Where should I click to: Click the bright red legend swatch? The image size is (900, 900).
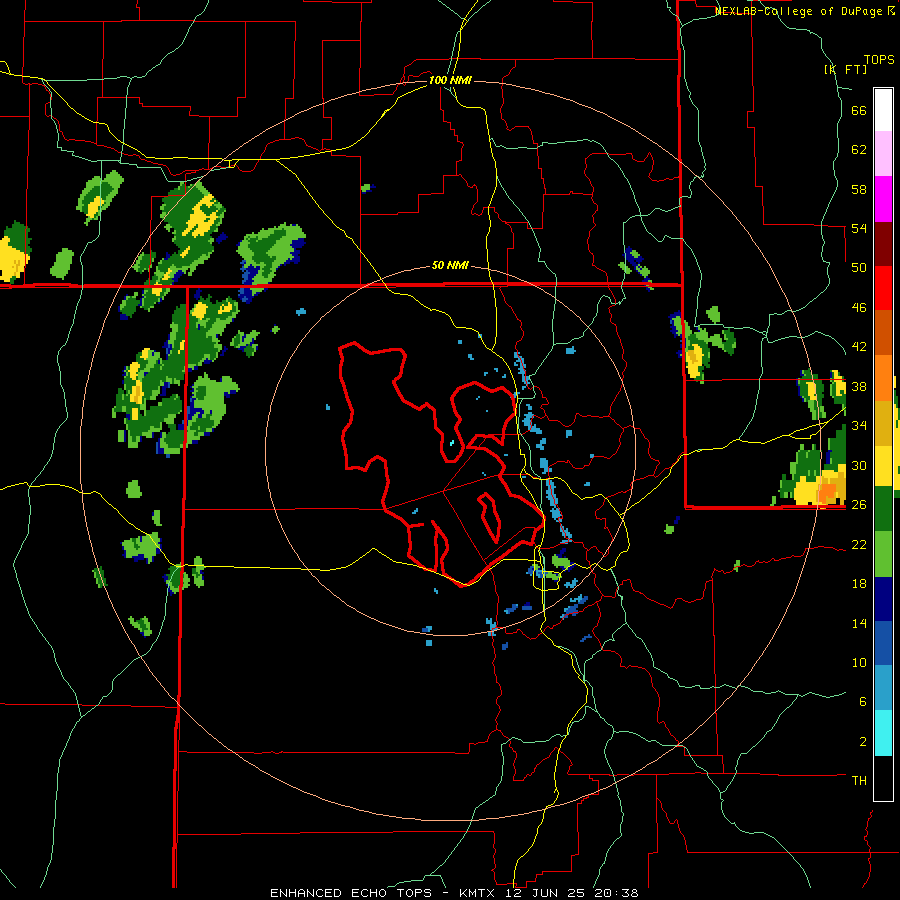pos(883,288)
